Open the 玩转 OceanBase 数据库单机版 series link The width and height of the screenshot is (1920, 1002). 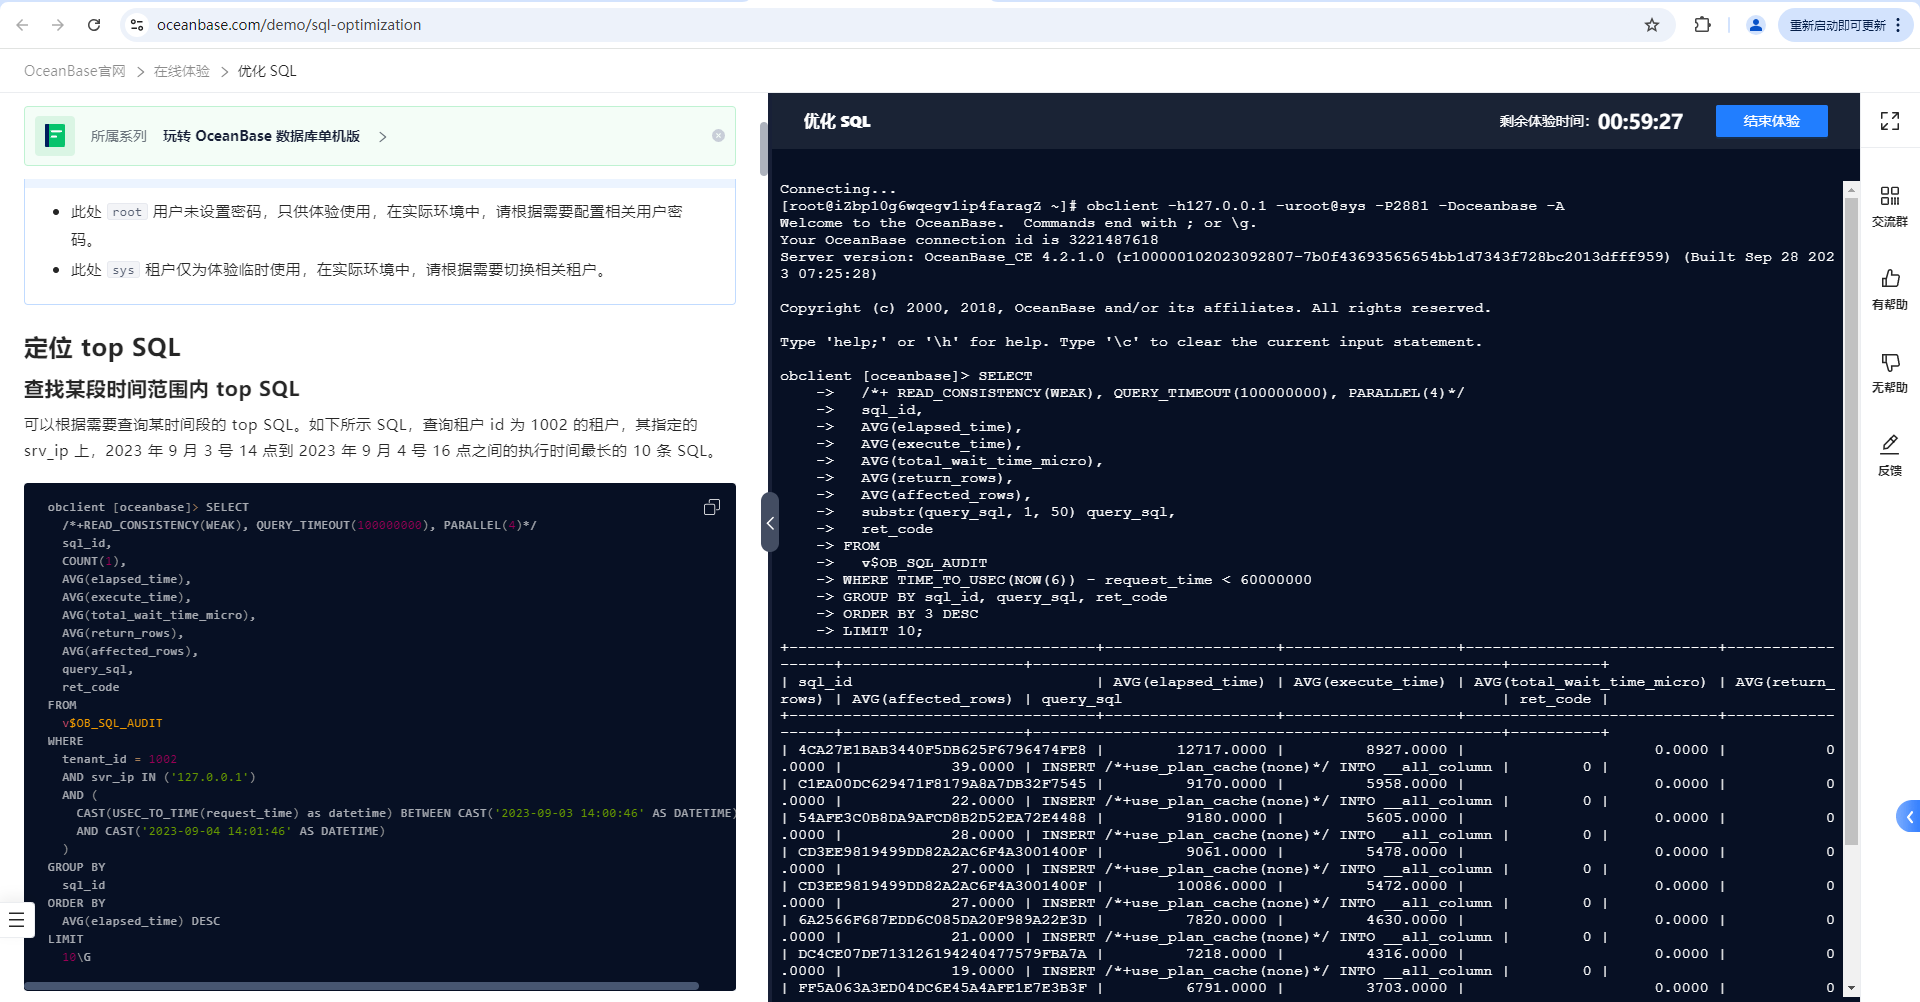click(x=261, y=136)
